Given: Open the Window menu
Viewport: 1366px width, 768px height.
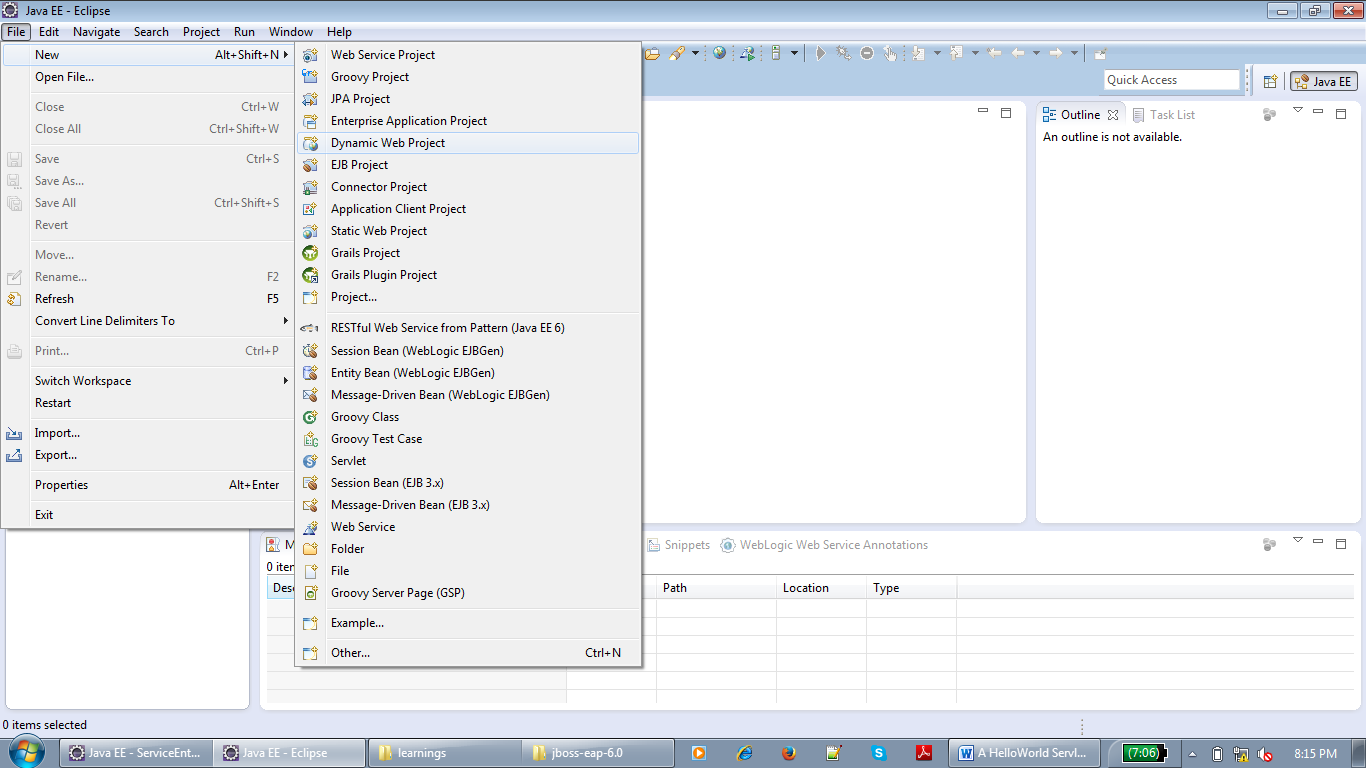Looking at the screenshot, I should [x=291, y=32].
